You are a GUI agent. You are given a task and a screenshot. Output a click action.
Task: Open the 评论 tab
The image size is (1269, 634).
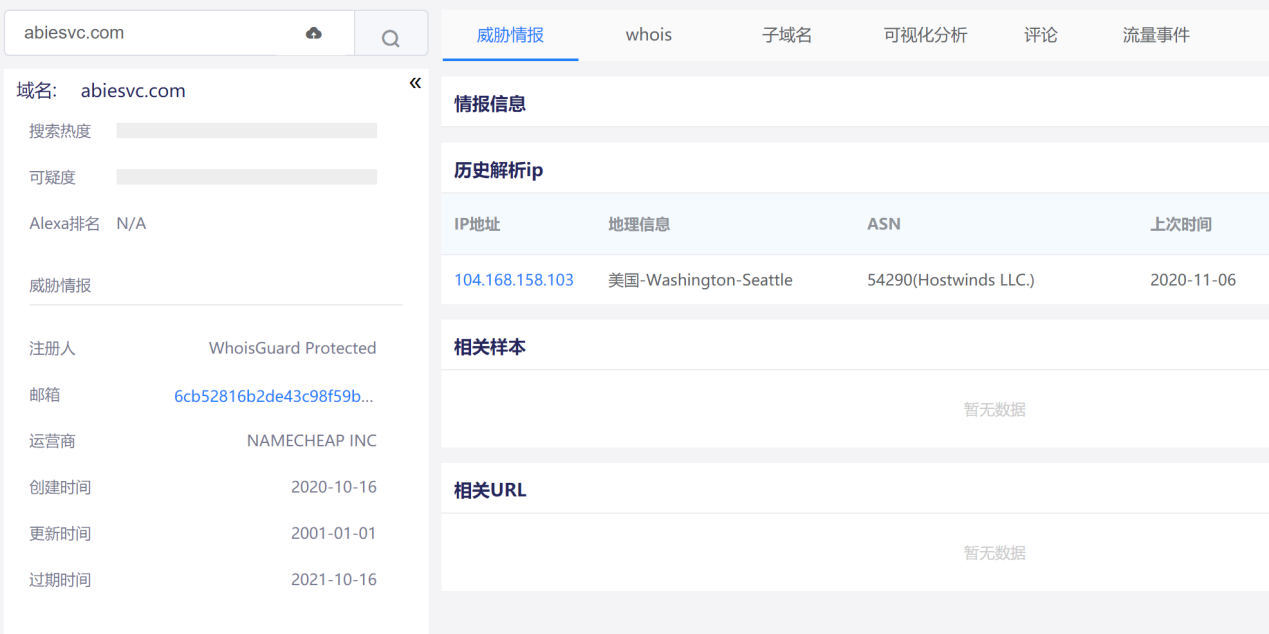point(1041,35)
